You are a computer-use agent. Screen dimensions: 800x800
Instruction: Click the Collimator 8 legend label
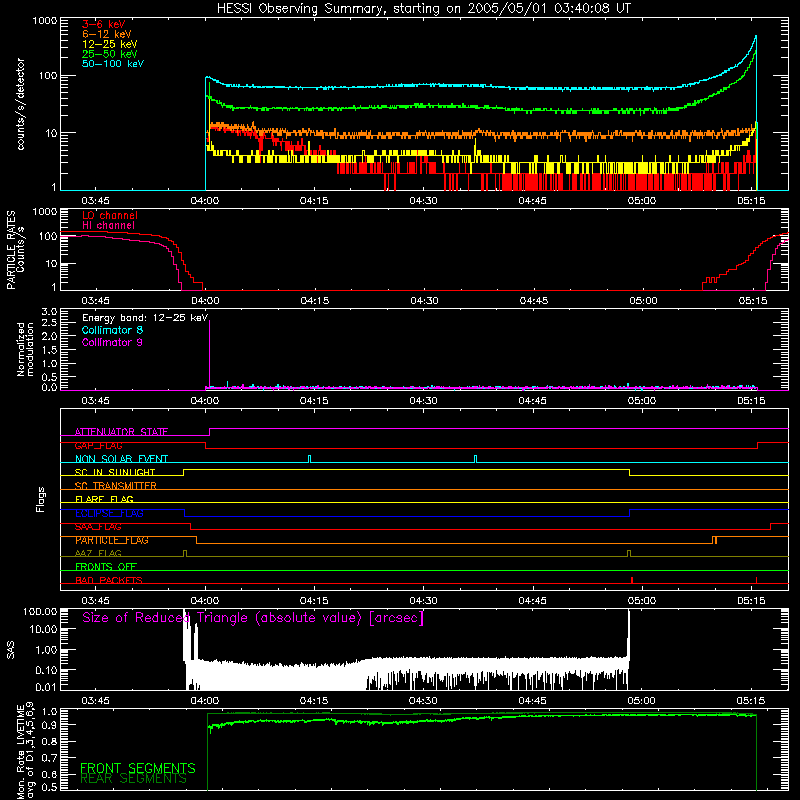pos(112,330)
